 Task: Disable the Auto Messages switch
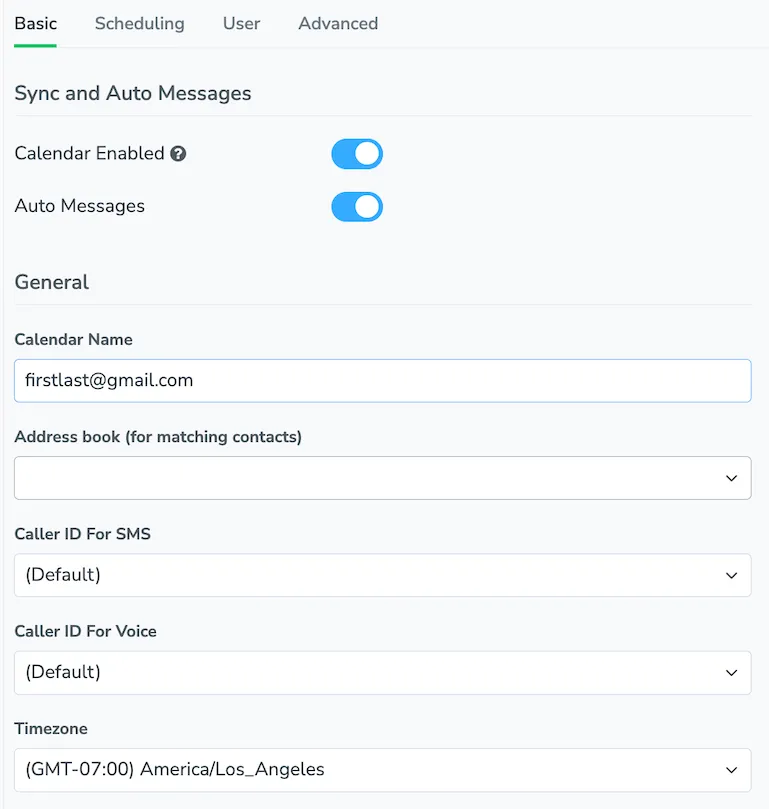[x=357, y=207]
